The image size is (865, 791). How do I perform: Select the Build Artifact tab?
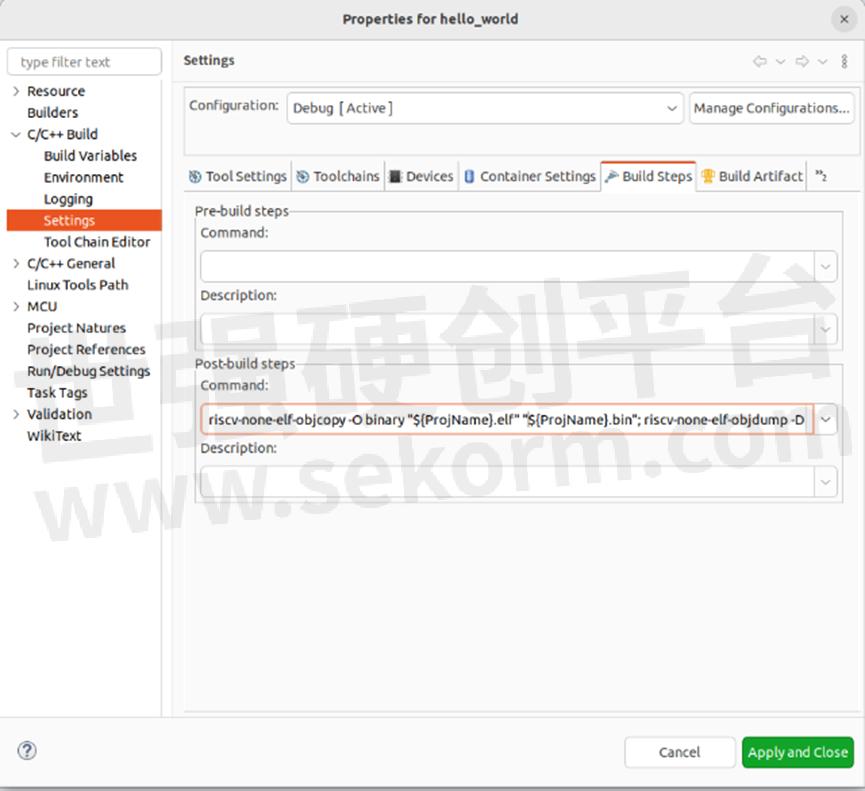(x=752, y=176)
